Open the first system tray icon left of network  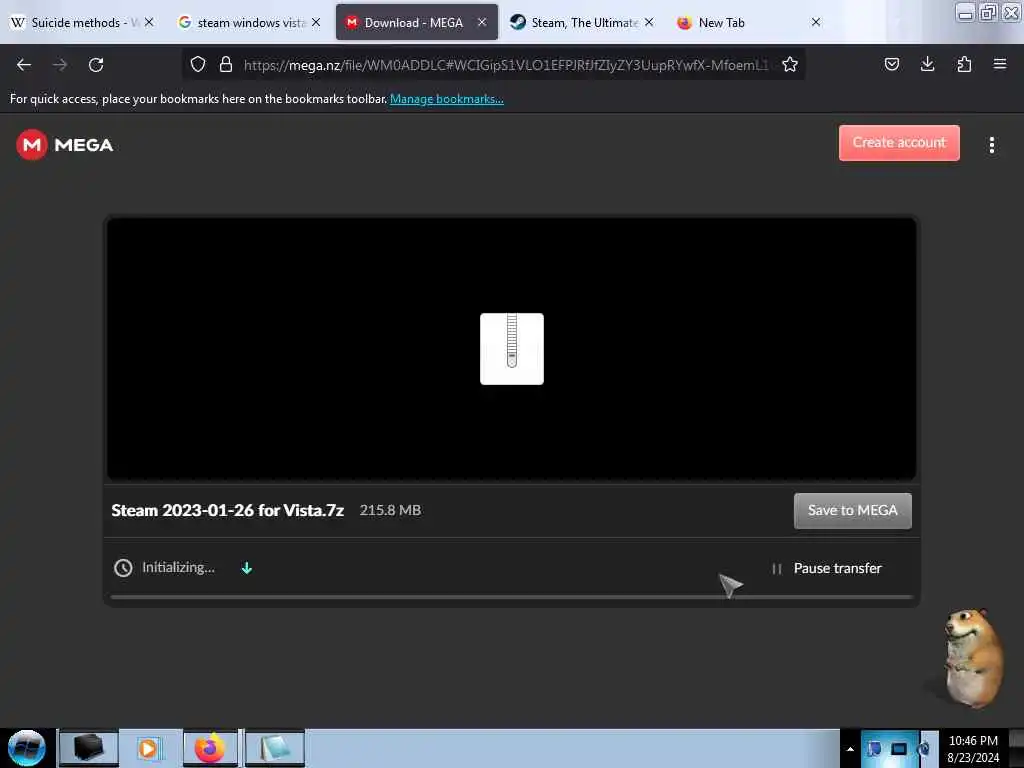pos(874,749)
